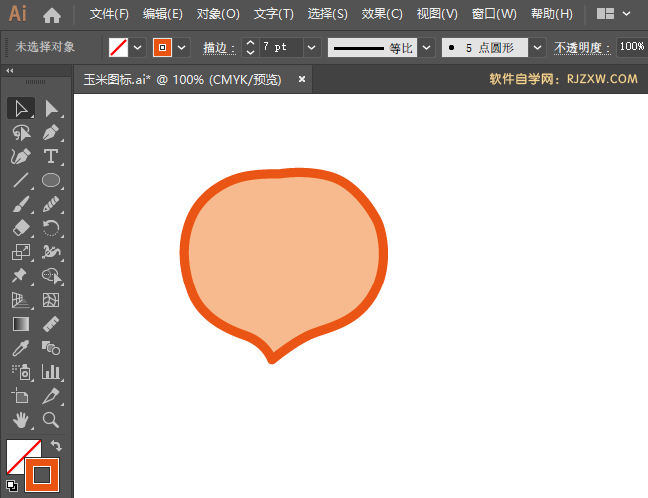This screenshot has height=498, width=648.
Task: Click the orange corn kernel shape
Action: [x=284, y=264]
